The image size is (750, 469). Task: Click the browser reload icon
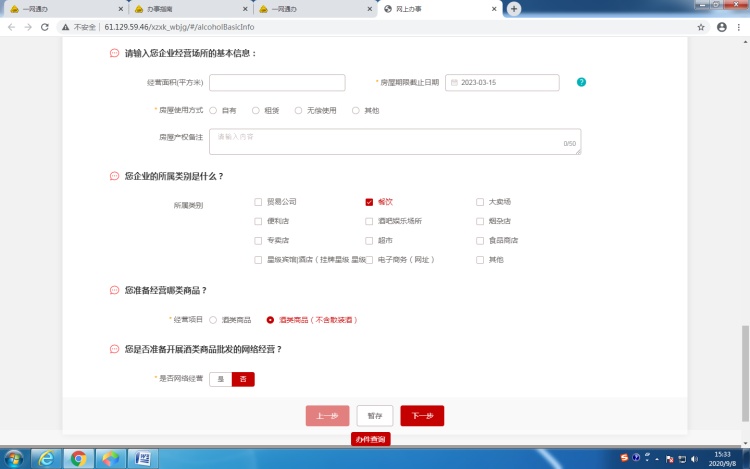[45, 27]
